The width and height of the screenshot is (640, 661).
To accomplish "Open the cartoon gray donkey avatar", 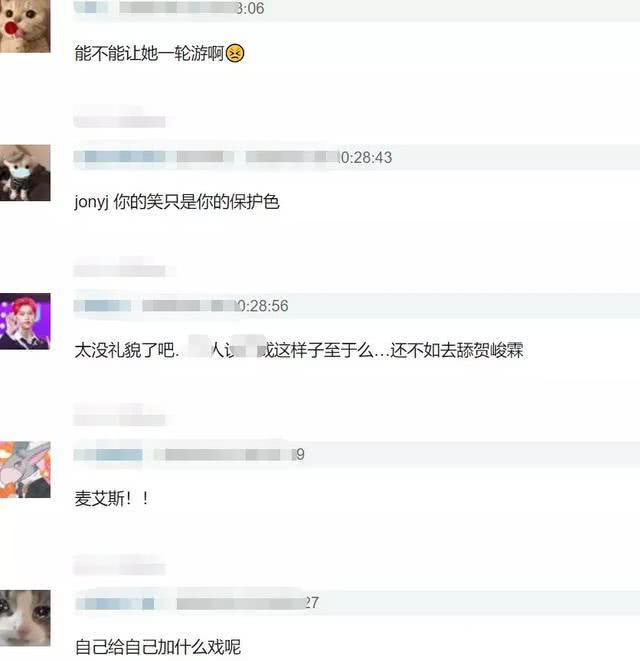I will (x=25, y=470).
